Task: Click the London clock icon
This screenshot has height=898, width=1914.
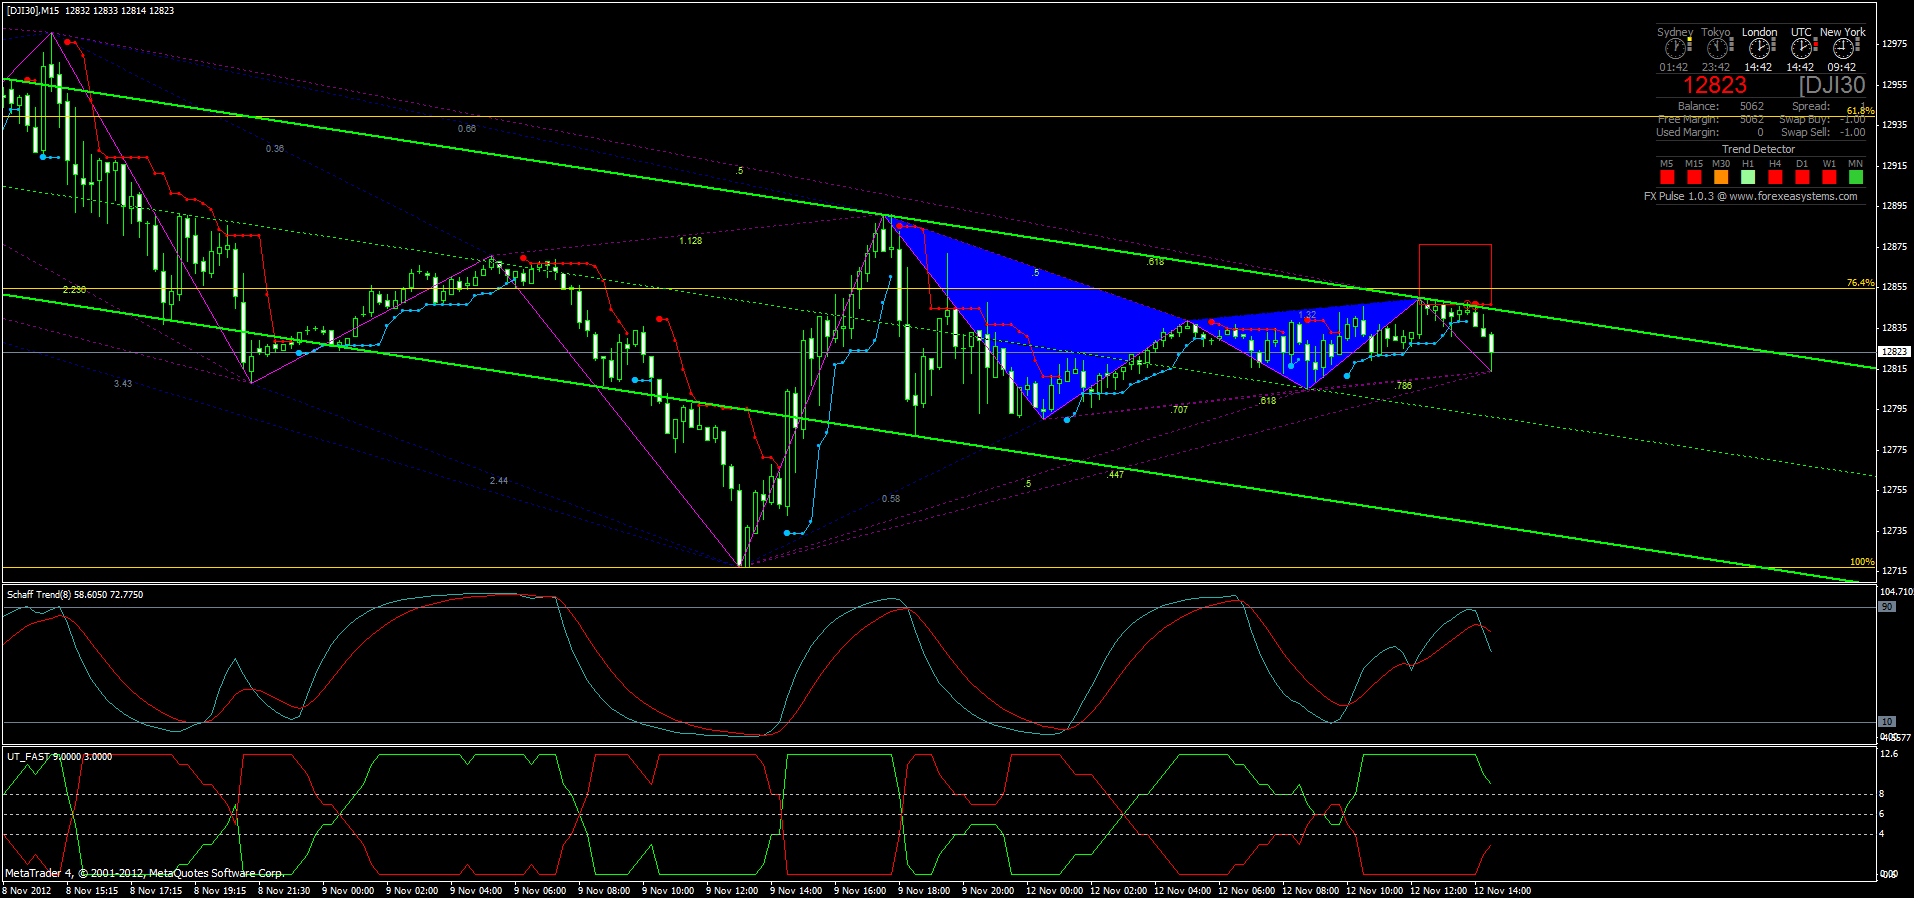Action: click(x=1759, y=48)
